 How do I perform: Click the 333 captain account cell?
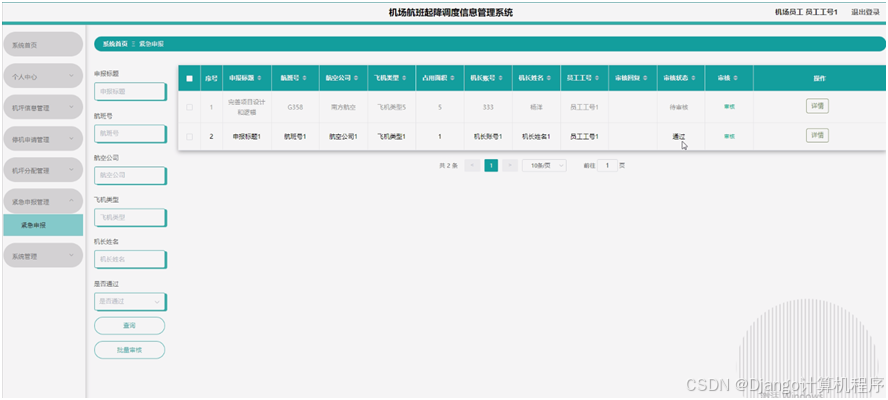488,107
